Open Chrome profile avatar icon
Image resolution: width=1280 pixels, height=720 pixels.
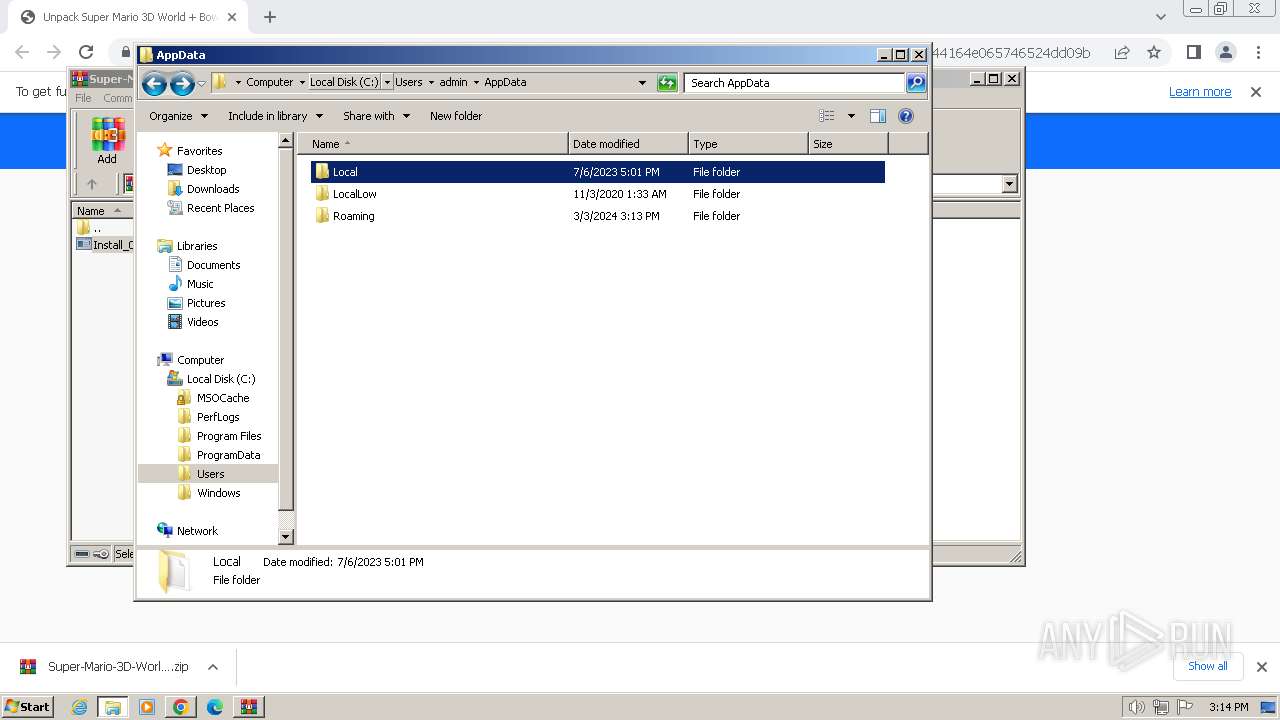[x=1226, y=52]
